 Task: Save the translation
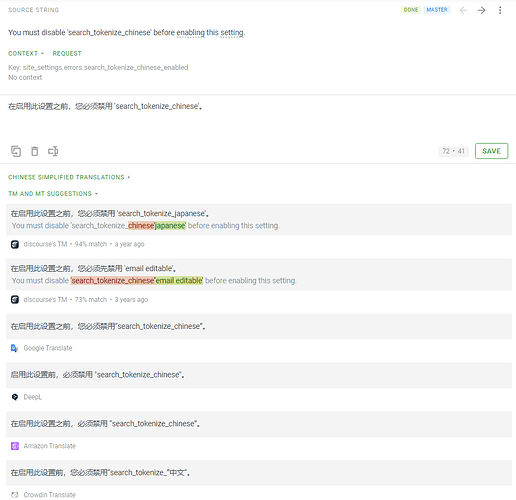(491, 151)
